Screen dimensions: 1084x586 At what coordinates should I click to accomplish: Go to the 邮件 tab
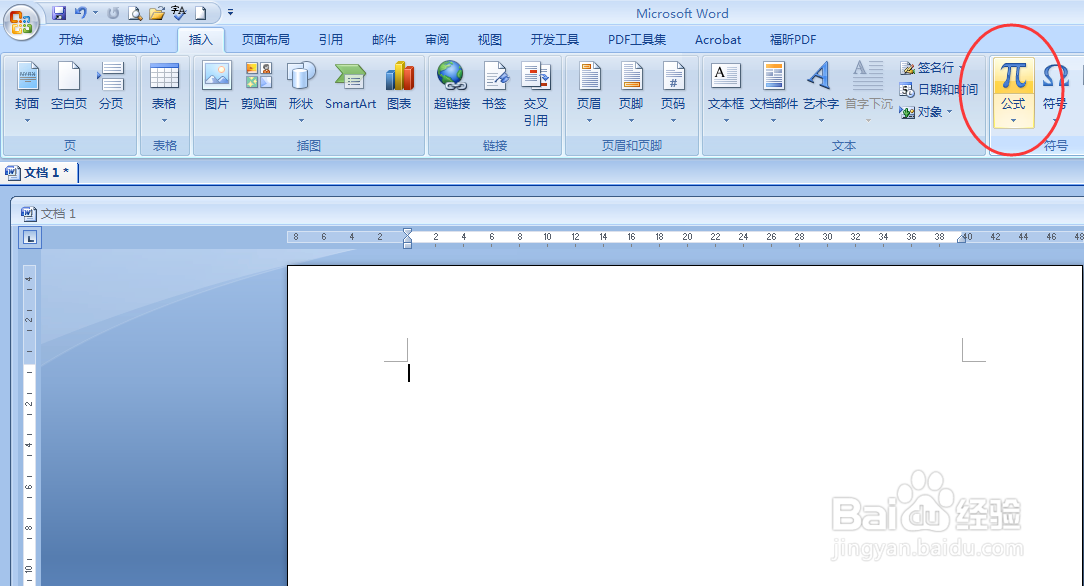click(384, 39)
